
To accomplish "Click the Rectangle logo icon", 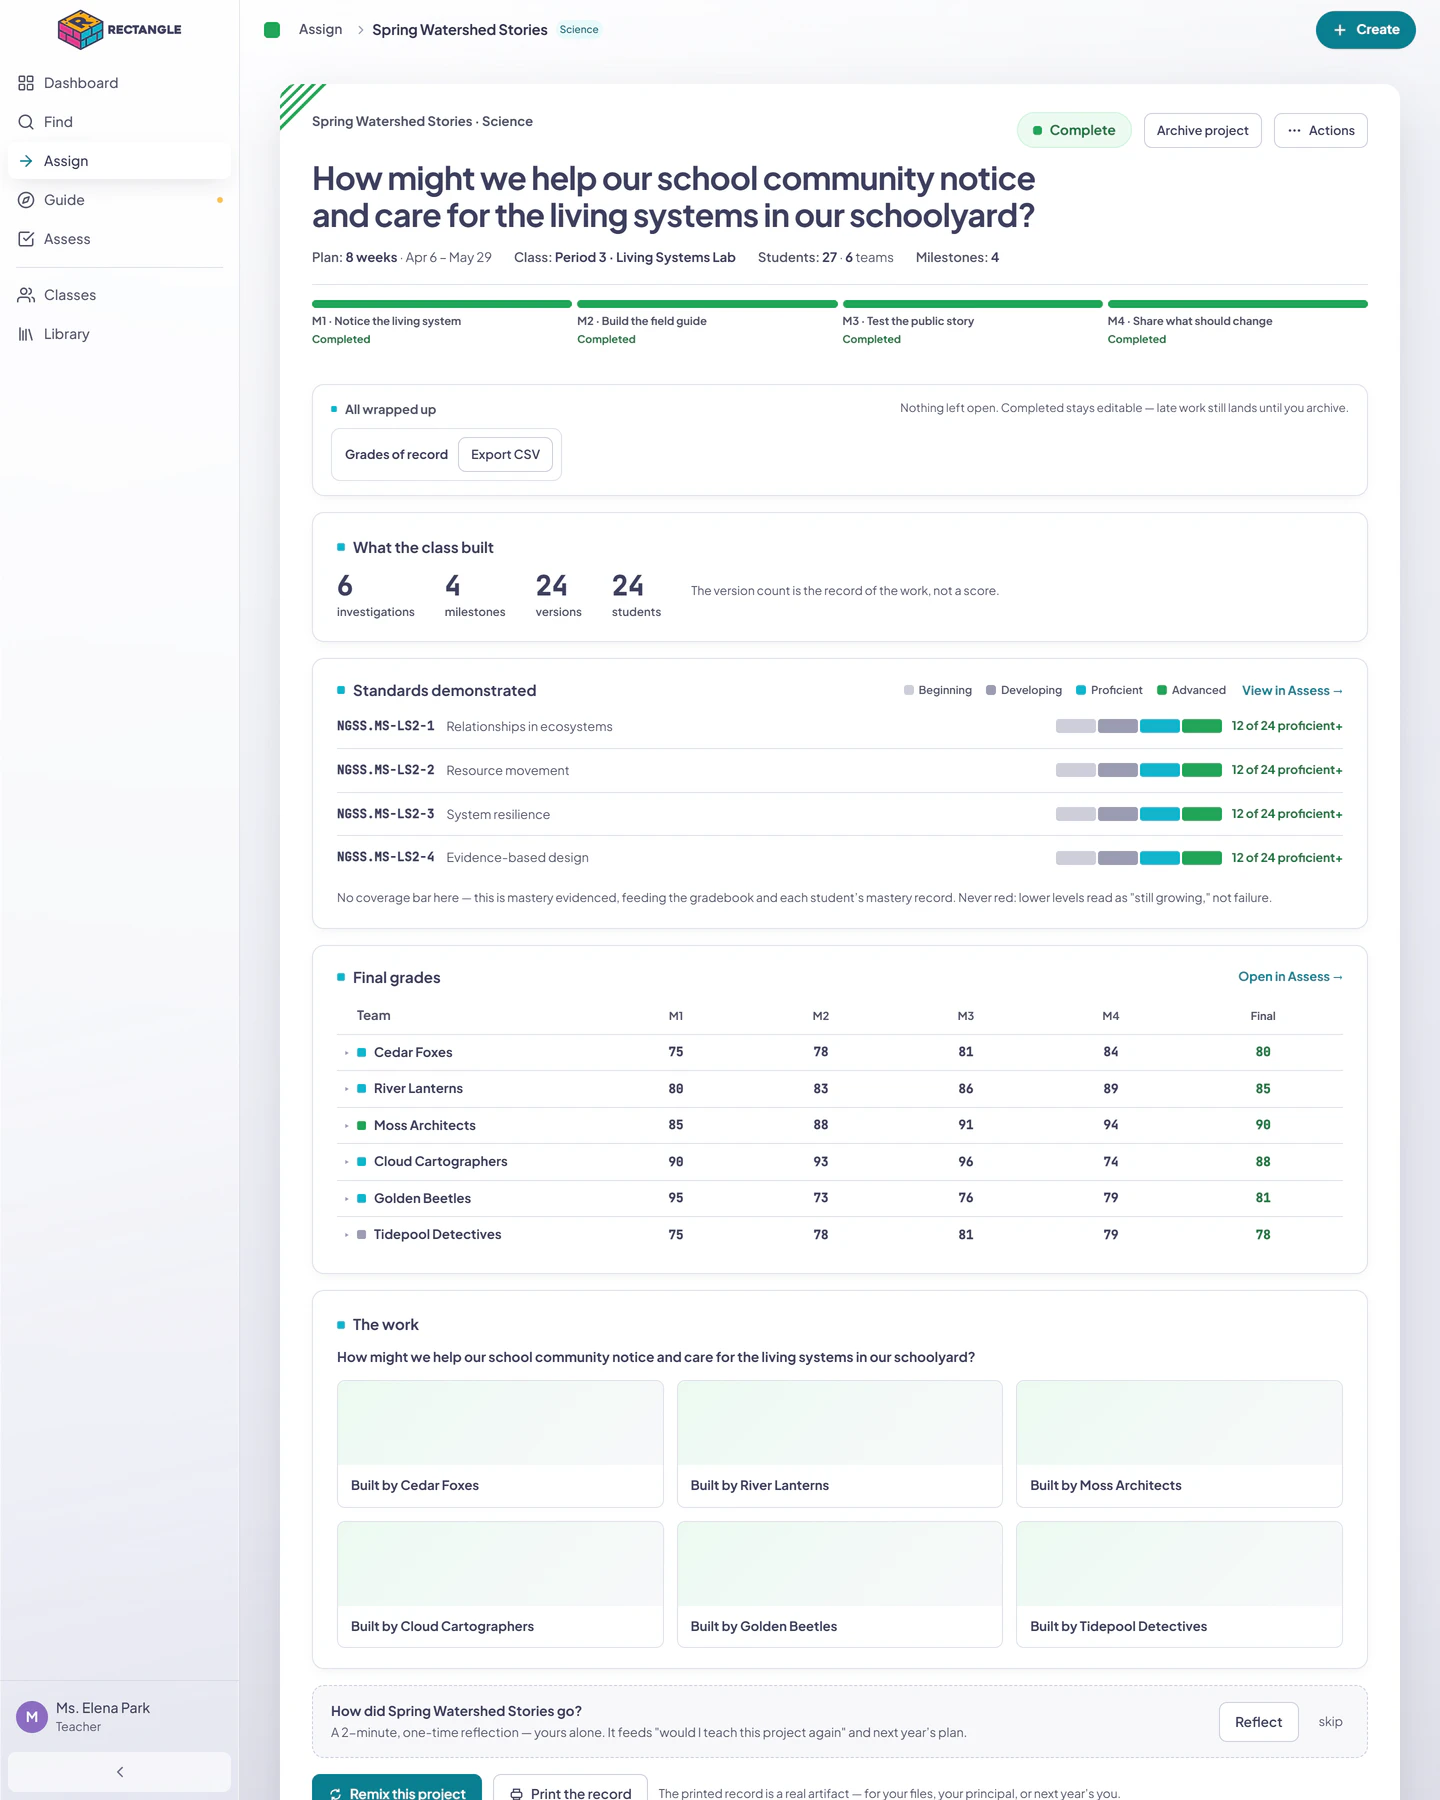I will 80,30.
